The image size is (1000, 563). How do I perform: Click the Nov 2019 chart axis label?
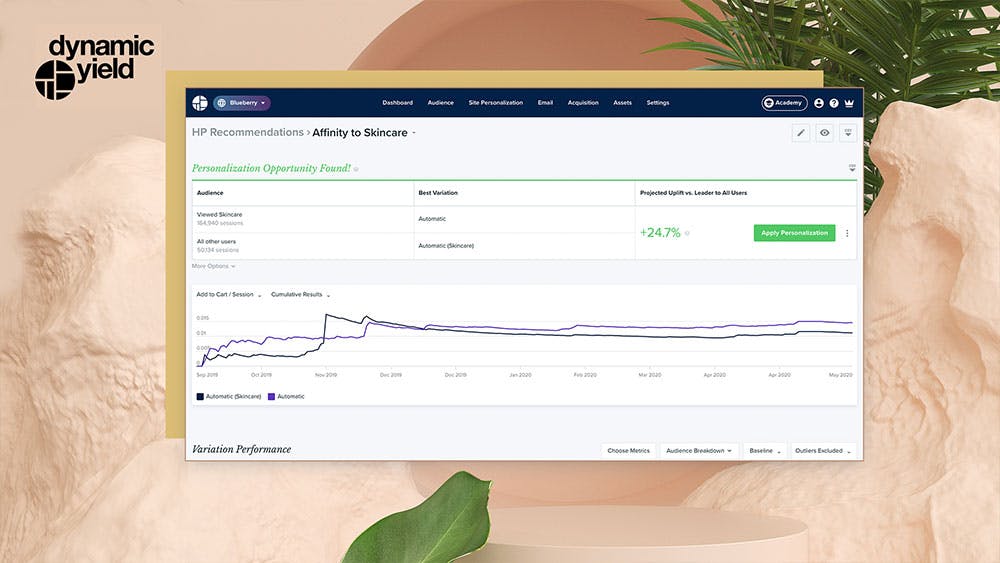pos(326,375)
